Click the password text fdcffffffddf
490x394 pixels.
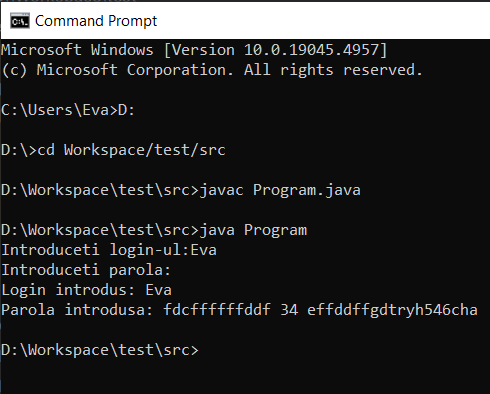pyautogui.click(x=217, y=310)
